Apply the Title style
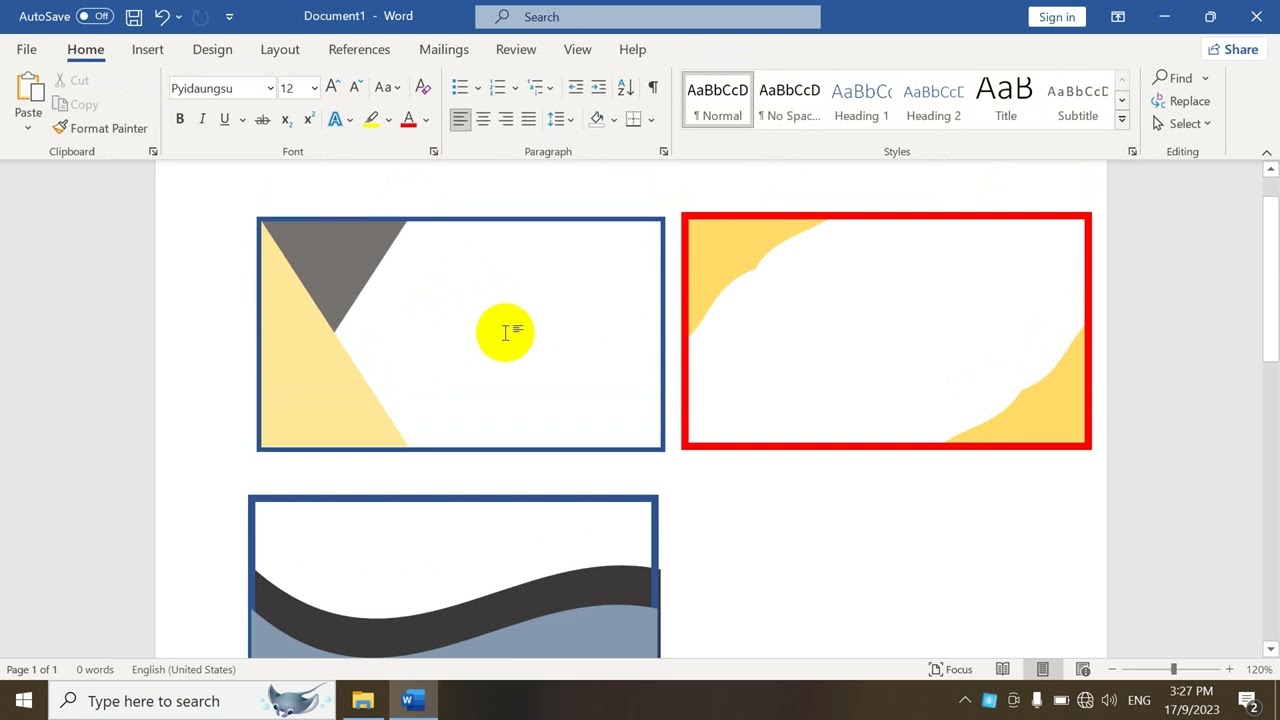 [1005, 100]
